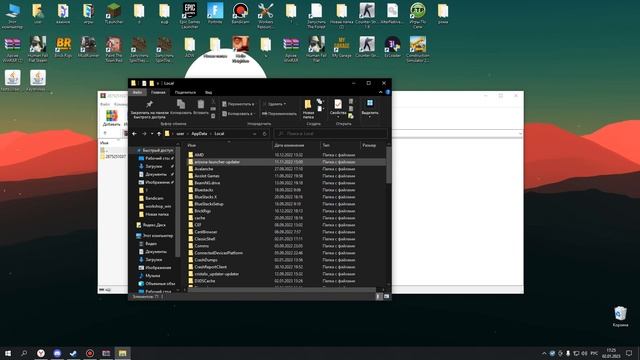The width and height of the screenshot is (640, 360).
Task: Switch to the Share ribbon tab
Action: [185, 92]
